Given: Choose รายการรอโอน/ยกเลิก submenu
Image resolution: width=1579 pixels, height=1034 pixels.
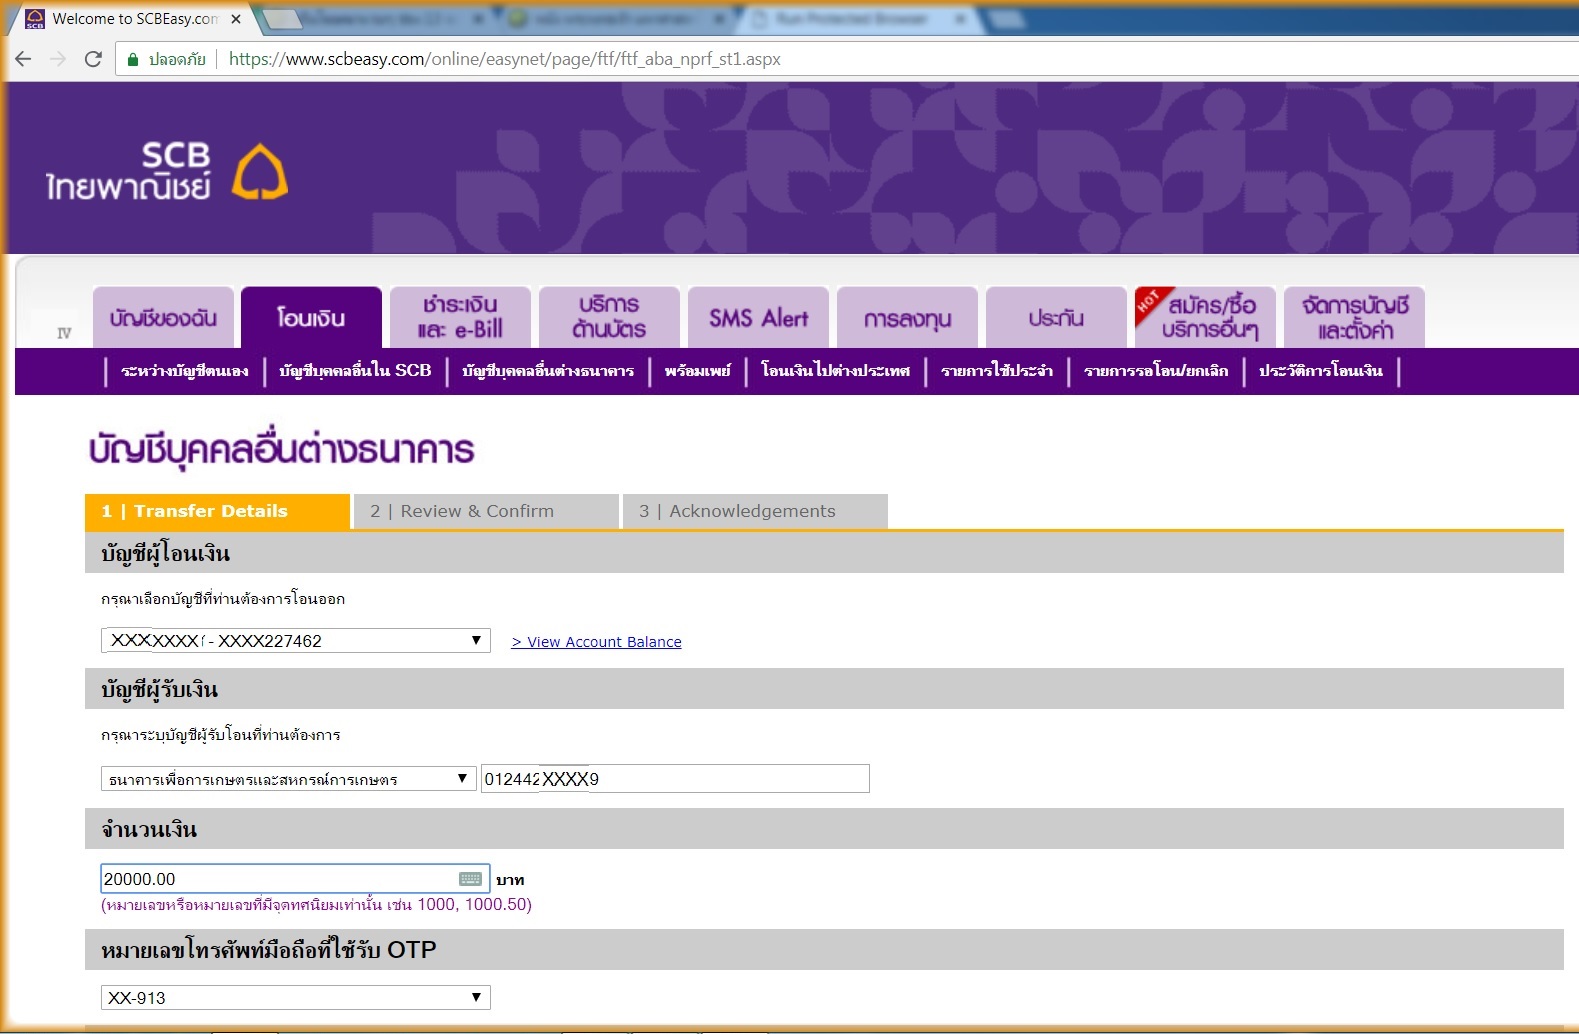Looking at the screenshot, I should [1156, 371].
